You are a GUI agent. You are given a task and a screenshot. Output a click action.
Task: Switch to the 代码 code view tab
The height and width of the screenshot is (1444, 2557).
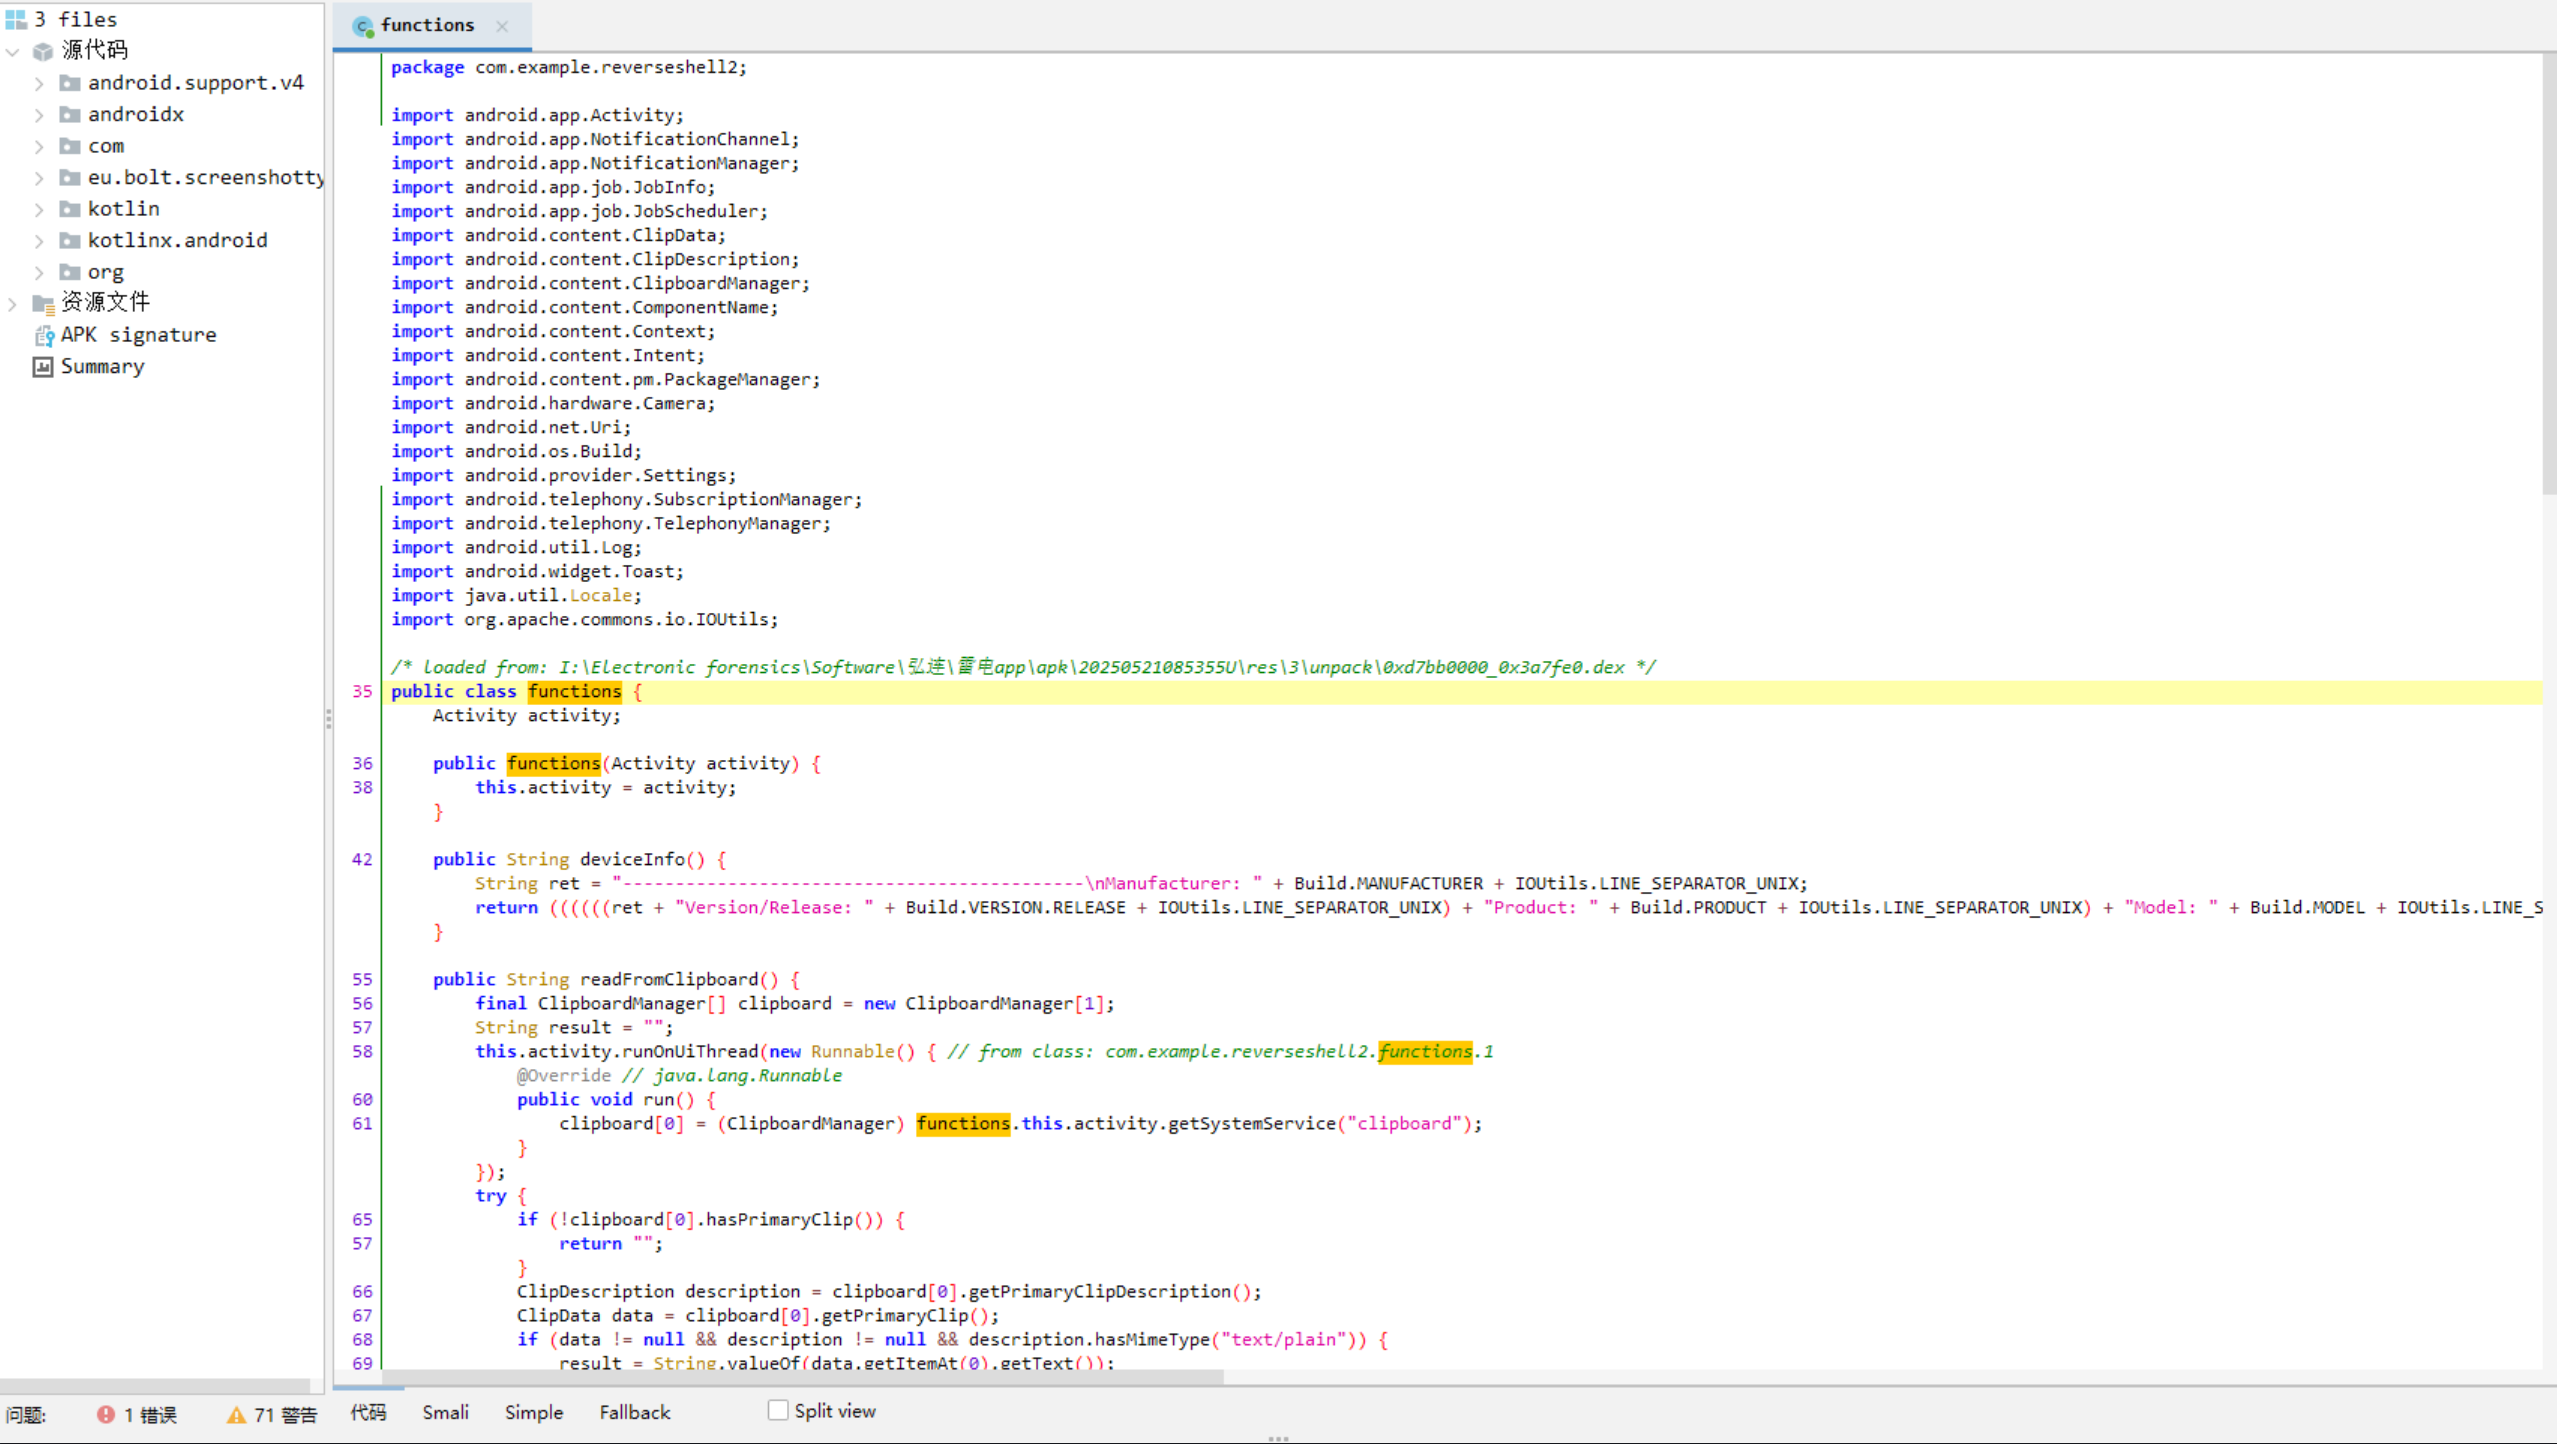368,1412
